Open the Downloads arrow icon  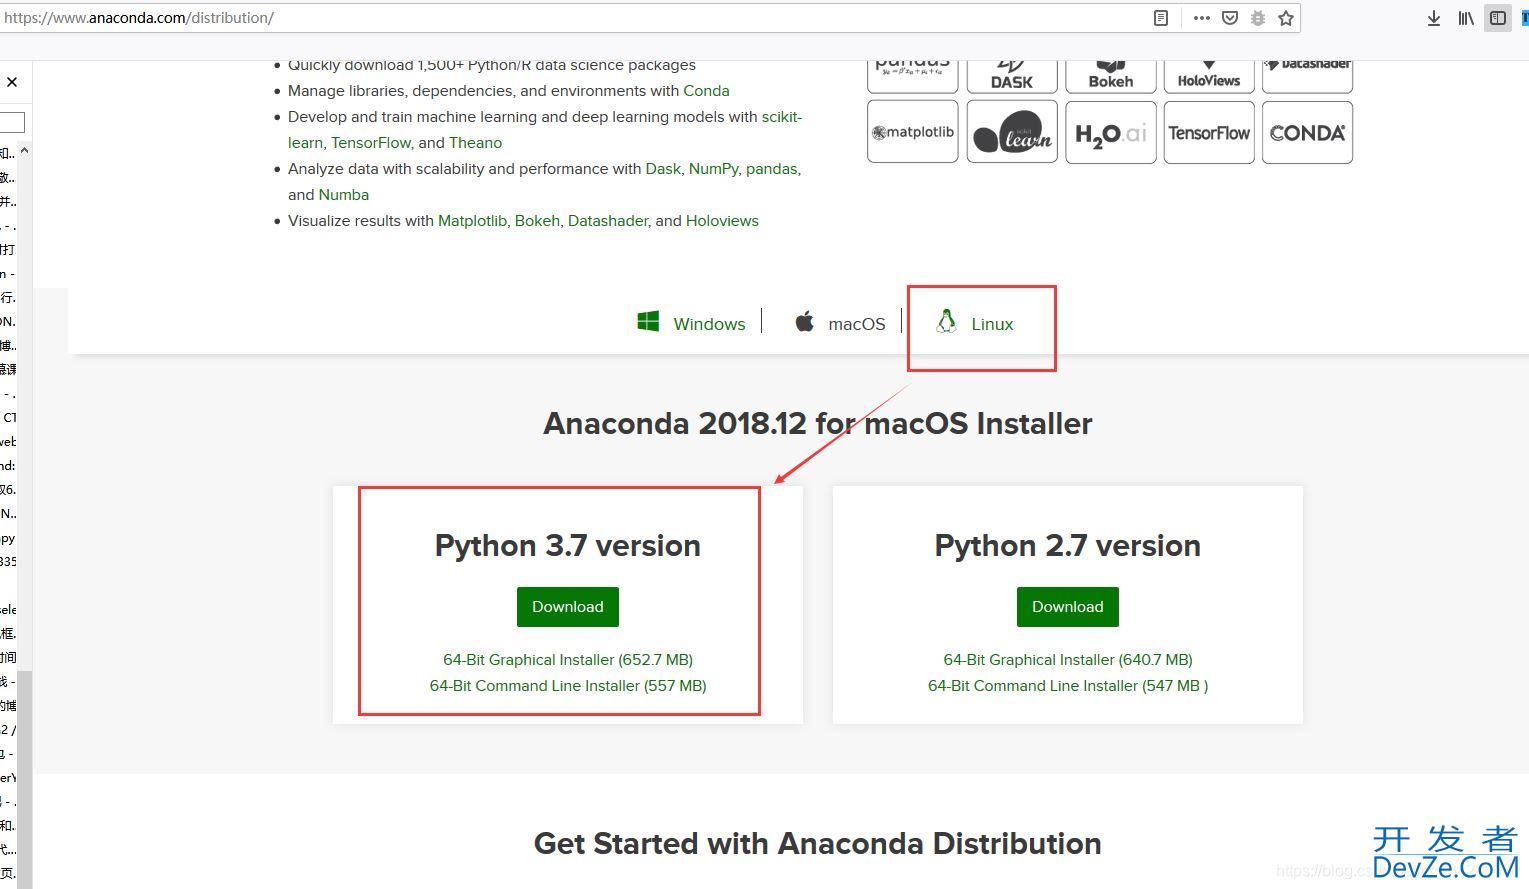1433,18
